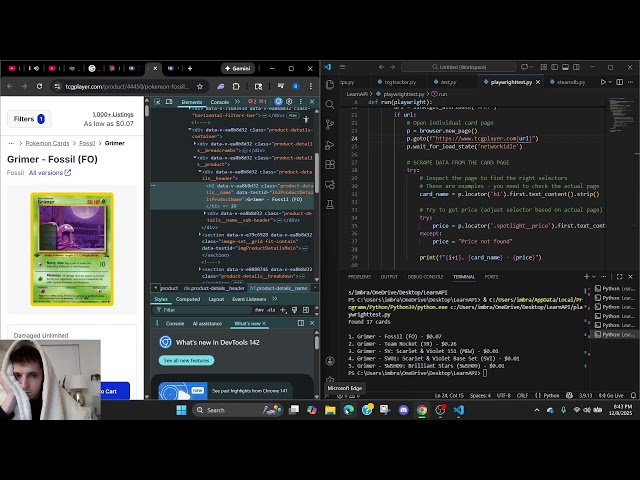Open the DevTools AI assistance icon in toolbar
640x480 pixels.
(x=278, y=102)
